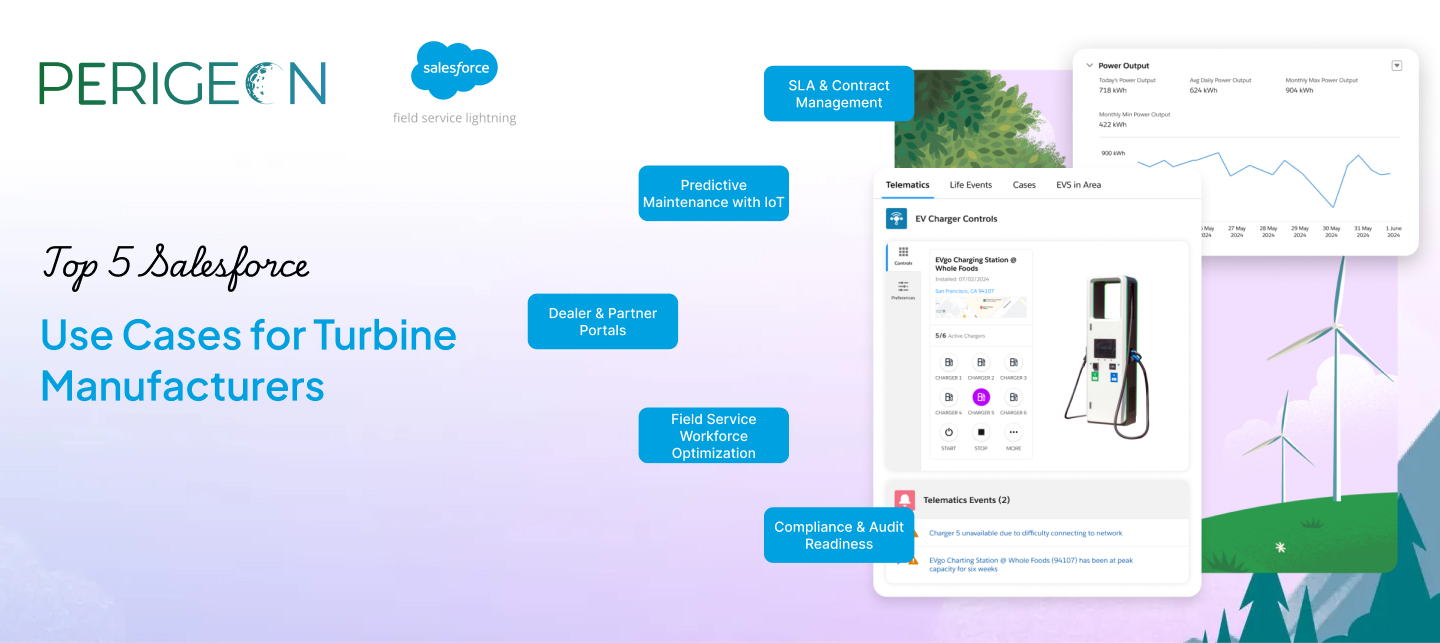Click the '422 kWh' monthly min value

coord(1113,125)
